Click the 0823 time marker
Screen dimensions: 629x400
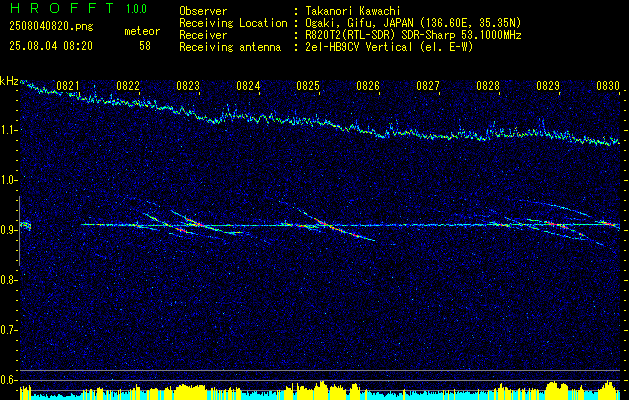pyautogui.click(x=188, y=85)
